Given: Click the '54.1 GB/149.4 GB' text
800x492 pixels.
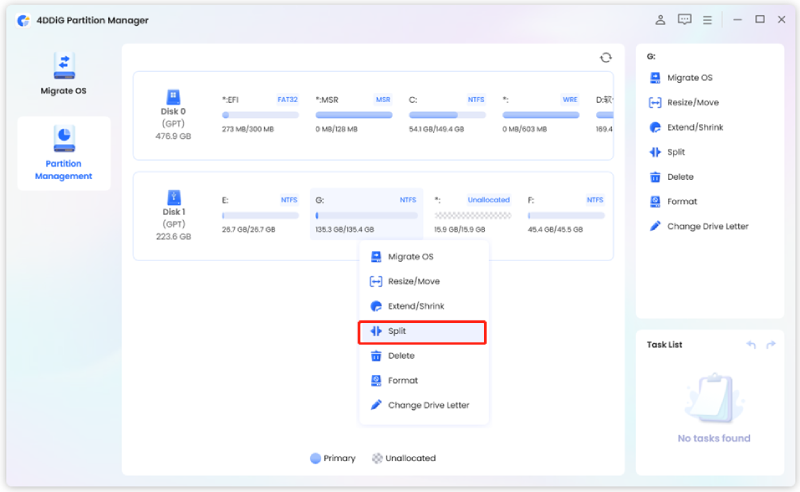Looking at the screenshot, I should 436,129.
